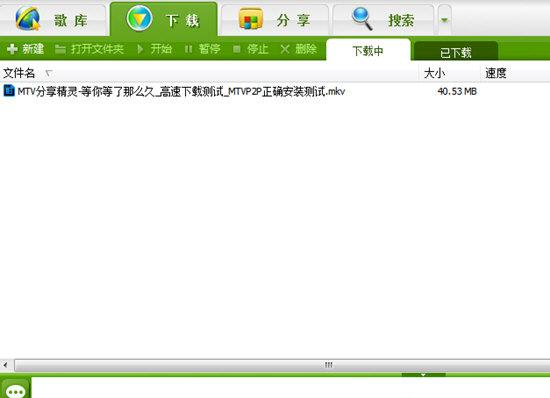The width and height of the screenshot is (550, 398).
Task: Expand the main tabs overflow dropdown arrow
Action: [x=444, y=20]
